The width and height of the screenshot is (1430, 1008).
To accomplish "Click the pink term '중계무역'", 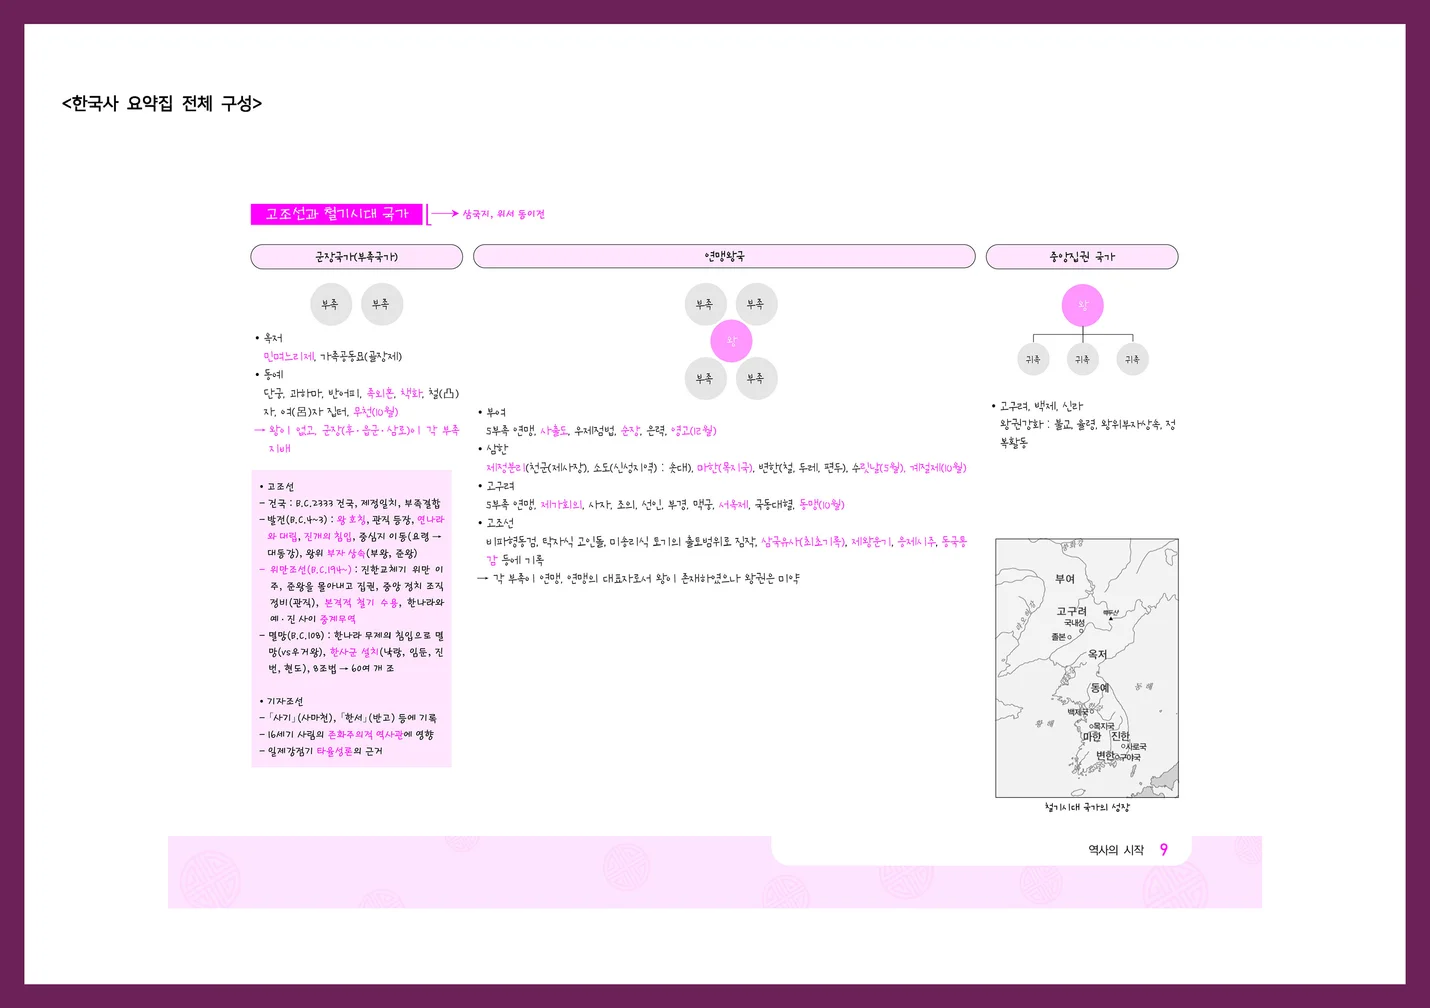I will [337, 619].
